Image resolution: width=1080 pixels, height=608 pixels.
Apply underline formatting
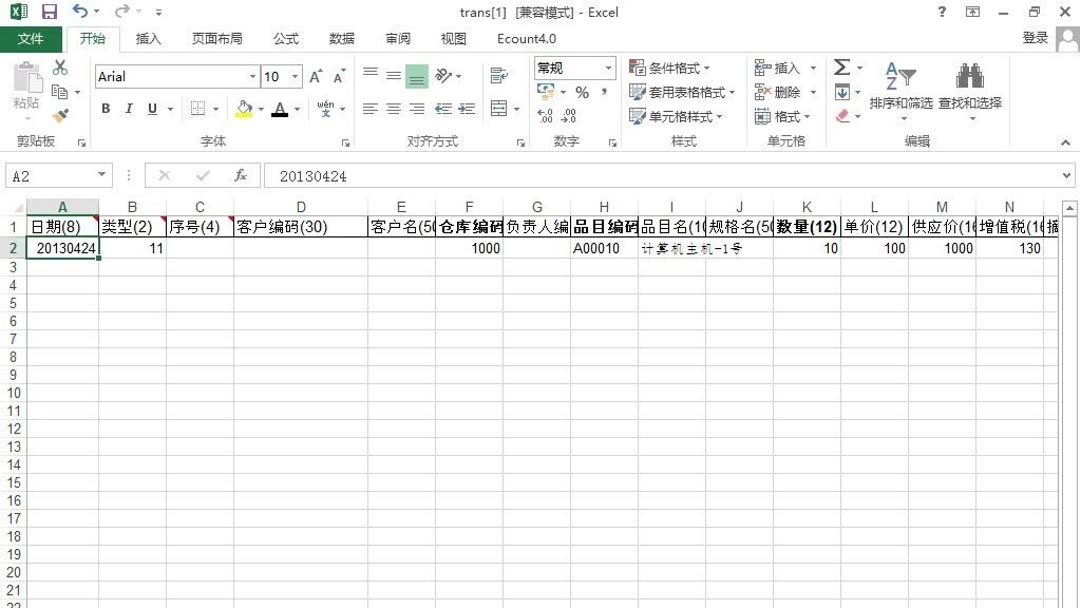pos(150,109)
